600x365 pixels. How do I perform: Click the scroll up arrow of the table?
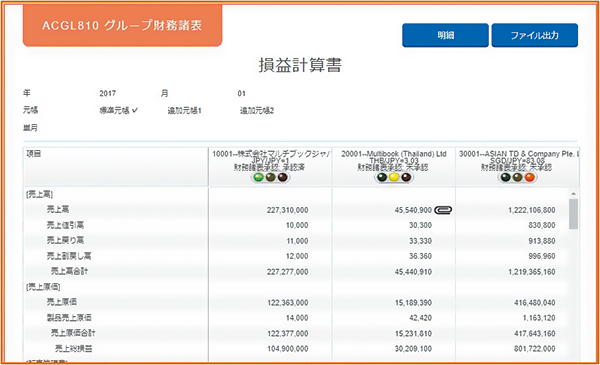573,194
